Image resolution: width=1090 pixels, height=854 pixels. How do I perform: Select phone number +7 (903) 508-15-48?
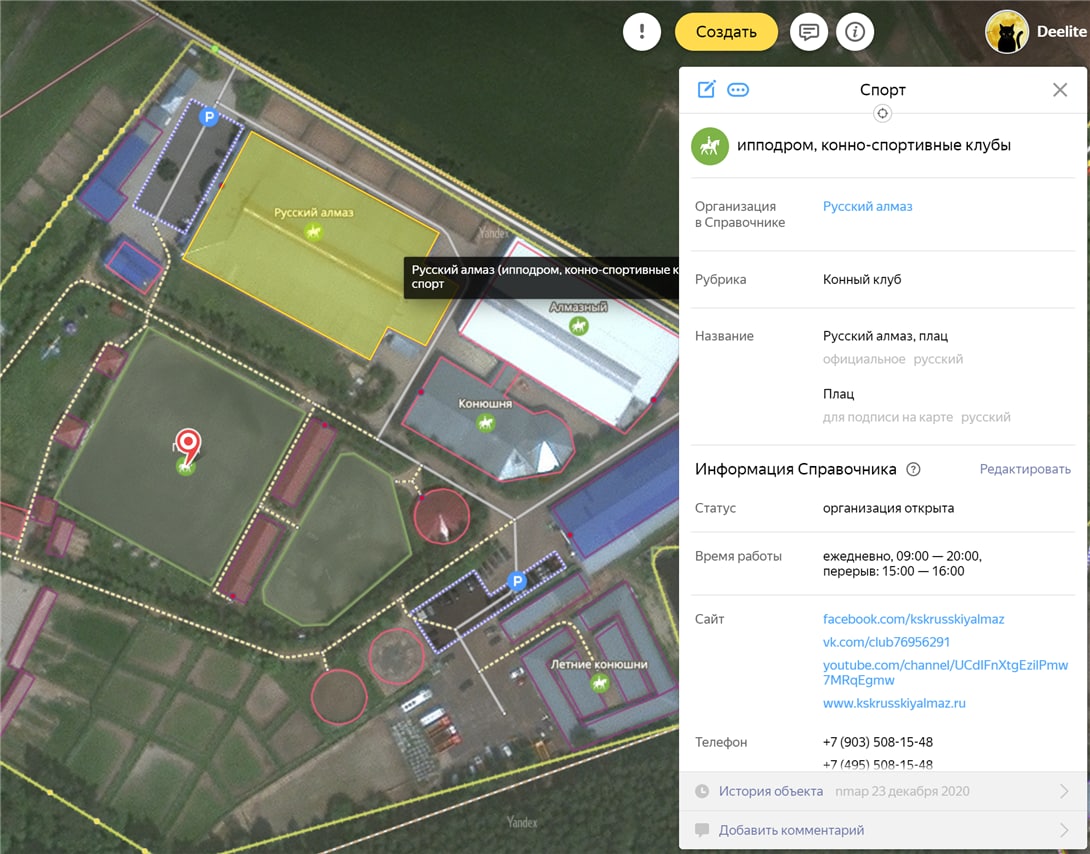[877, 742]
